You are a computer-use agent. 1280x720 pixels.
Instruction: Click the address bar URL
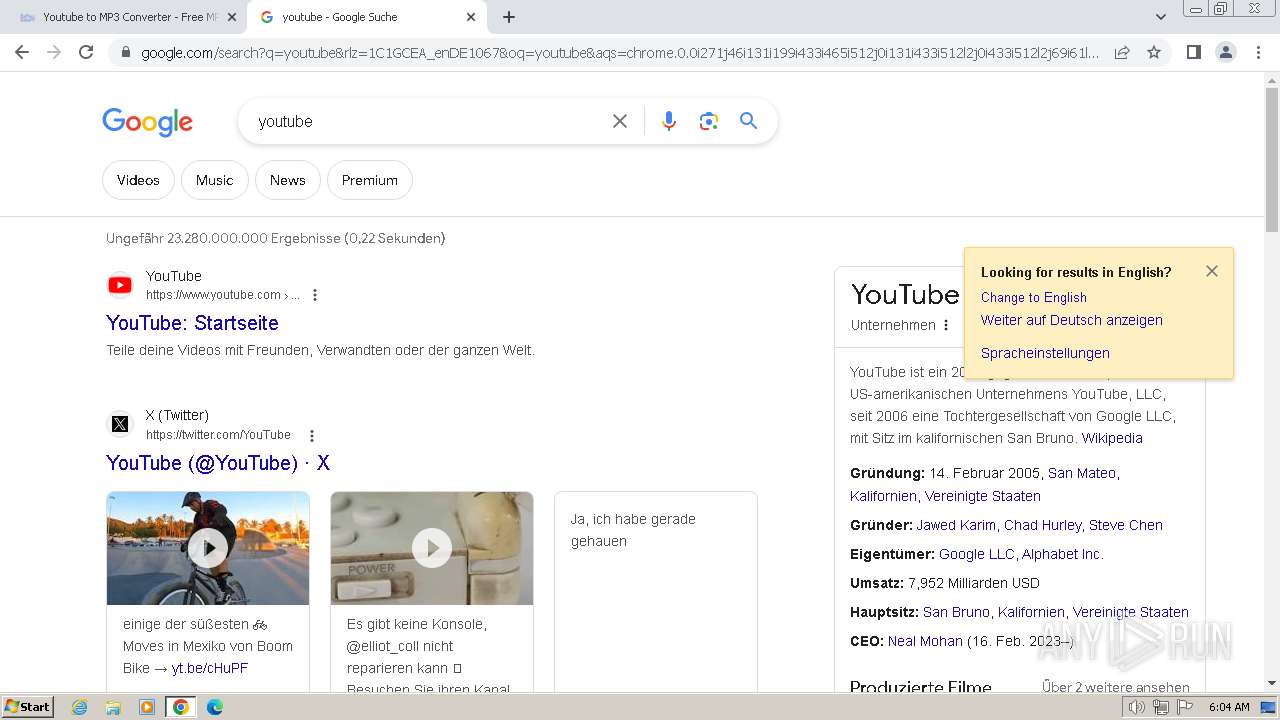click(620, 52)
